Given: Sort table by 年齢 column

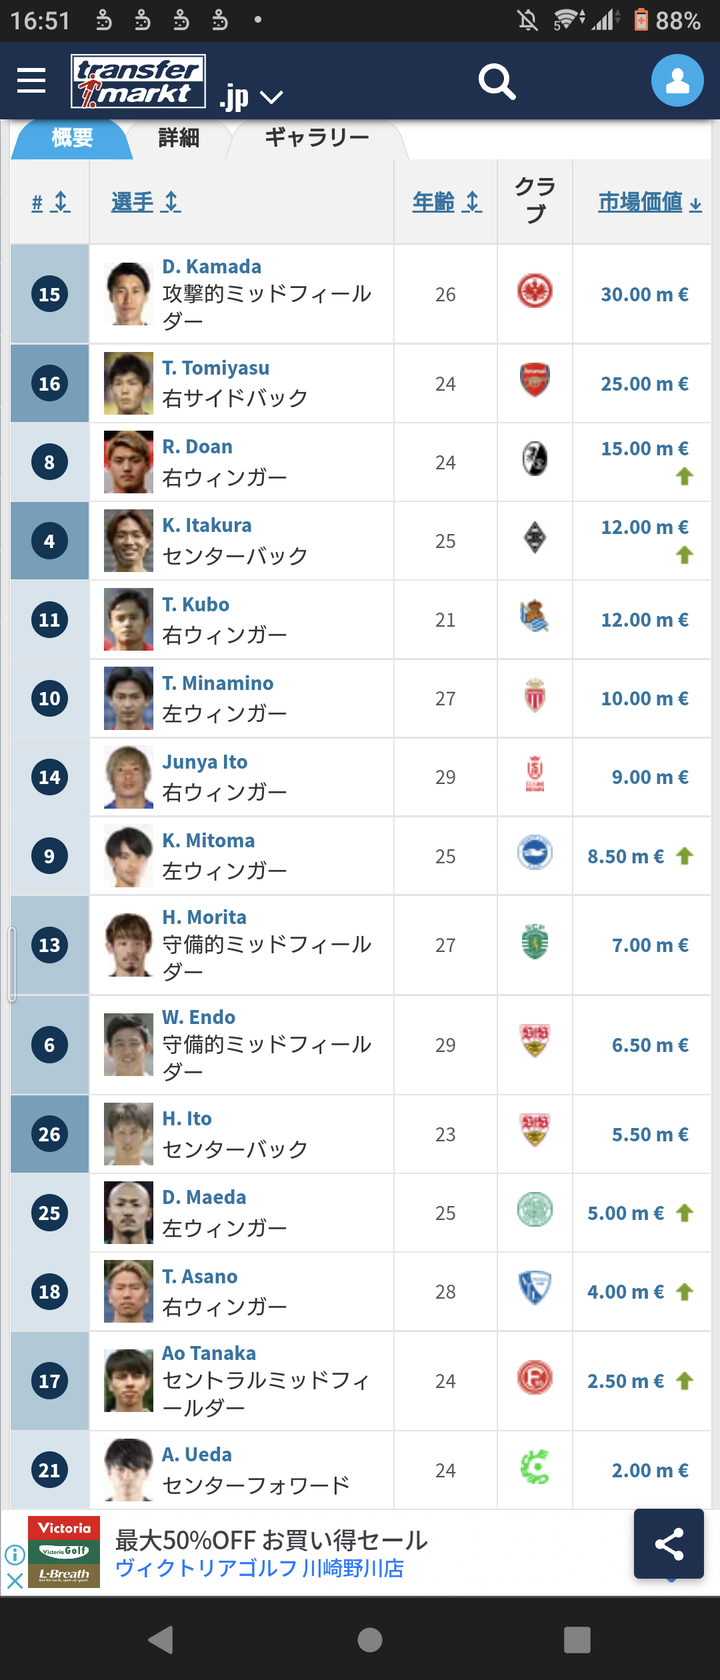Looking at the screenshot, I should point(446,202).
